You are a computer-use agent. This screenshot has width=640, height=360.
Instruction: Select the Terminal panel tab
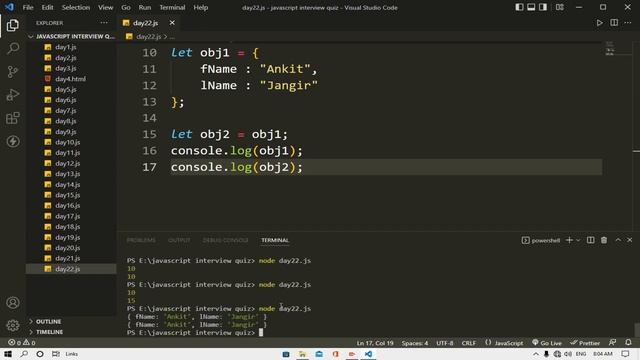tap(275, 240)
